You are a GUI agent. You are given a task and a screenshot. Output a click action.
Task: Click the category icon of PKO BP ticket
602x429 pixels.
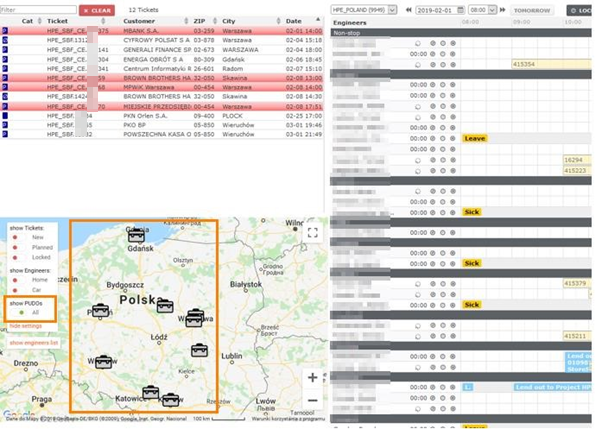point(5,125)
